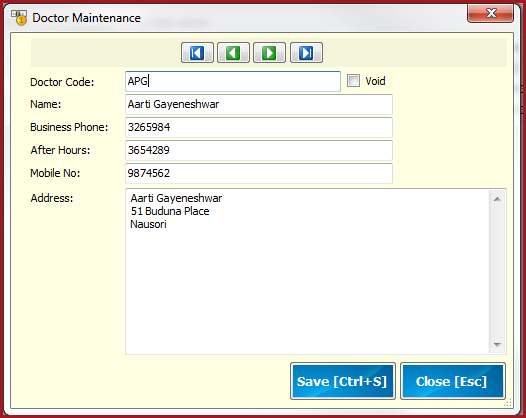526x418 pixels.
Task: Click inside the Address text area
Action: tap(307, 271)
